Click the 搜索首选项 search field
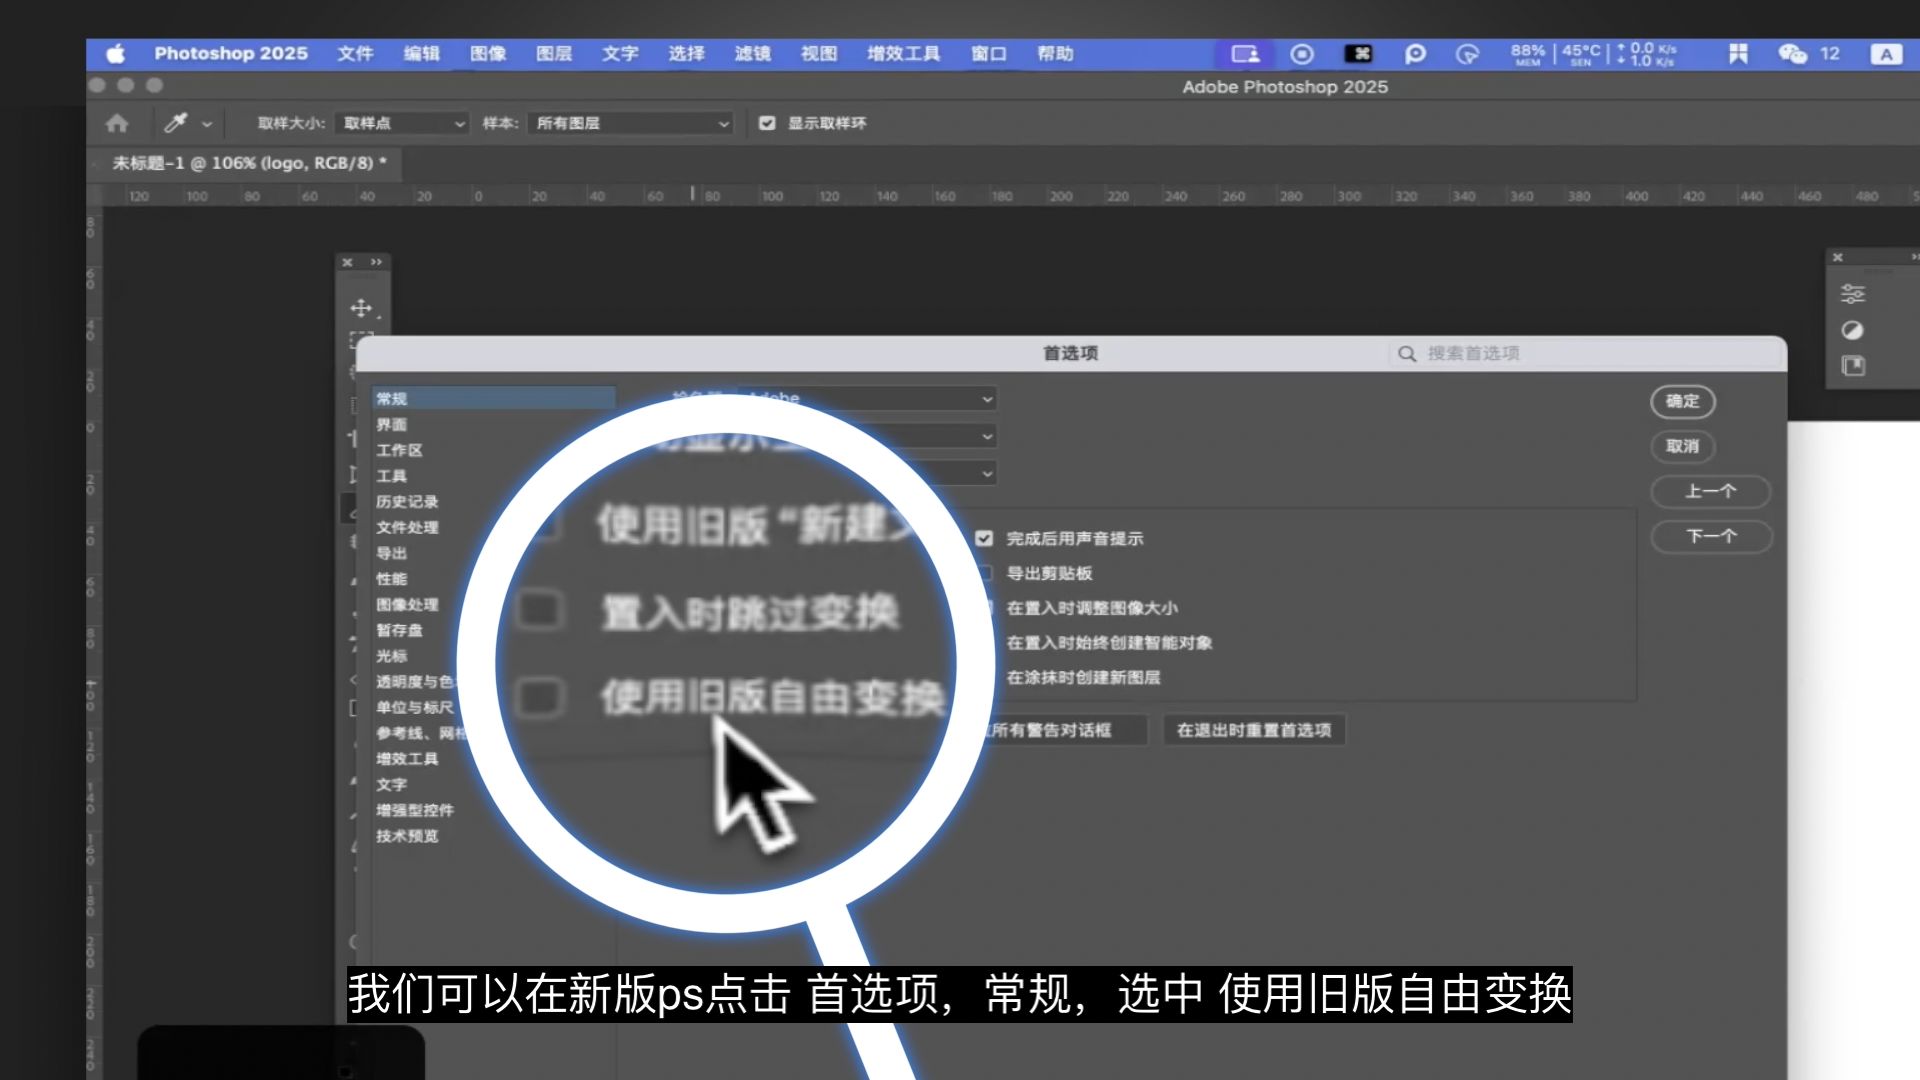Image resolution: width=1920 pixels, height=1080 pixels. 1585,353
